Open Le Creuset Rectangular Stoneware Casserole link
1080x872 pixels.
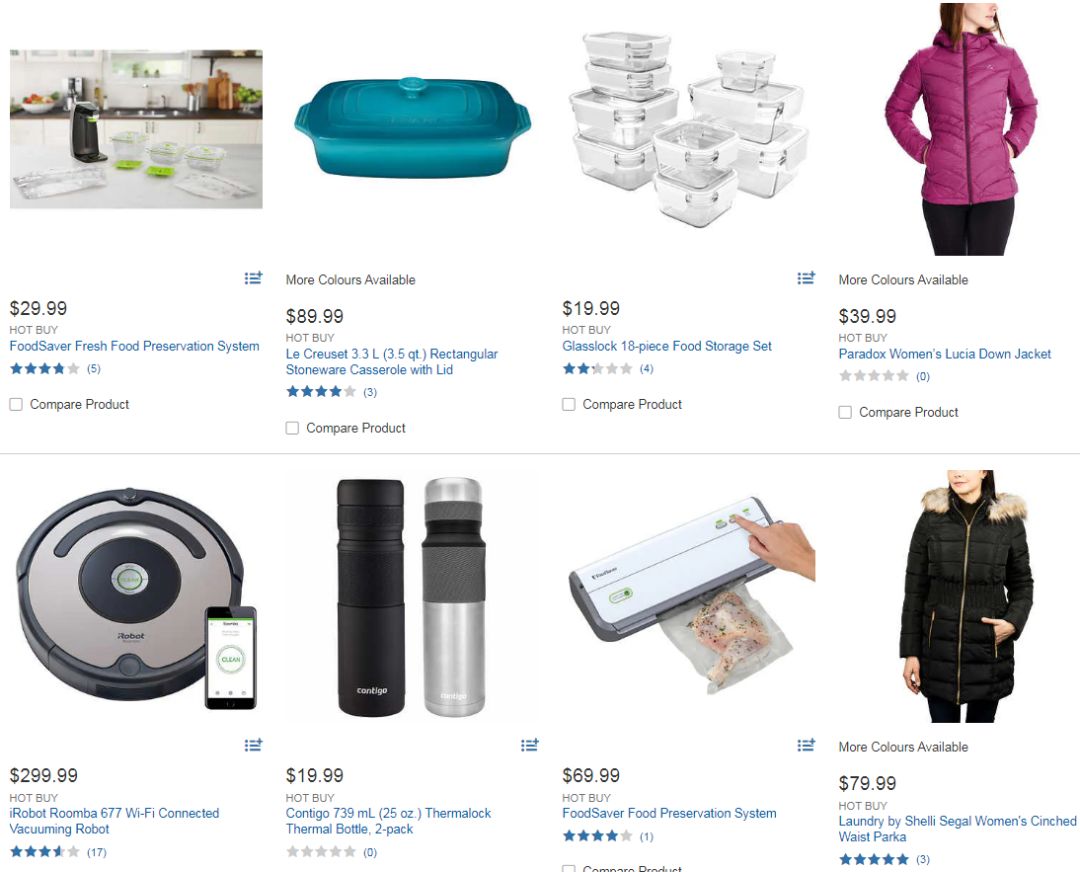tap(391, 362)
